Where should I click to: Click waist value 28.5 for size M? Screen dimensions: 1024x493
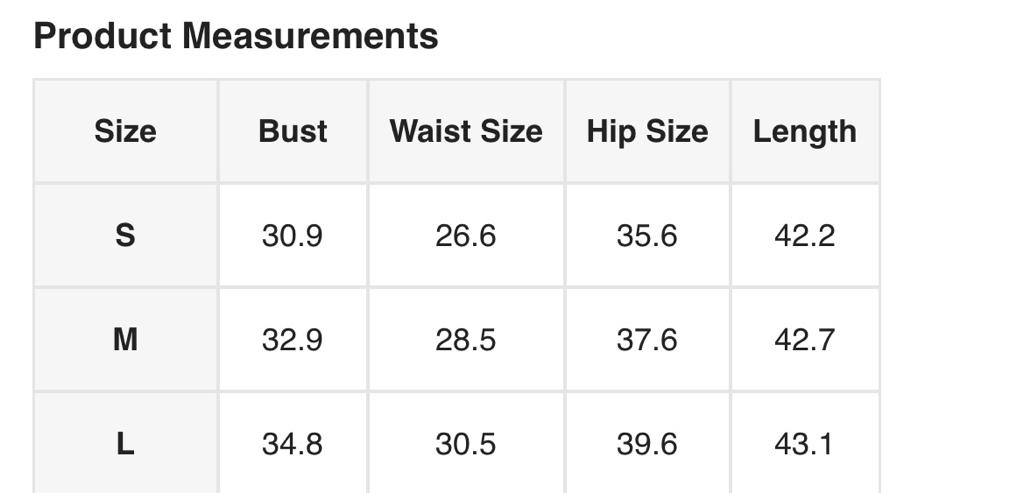pyautogui.click(x=466, y=340)
